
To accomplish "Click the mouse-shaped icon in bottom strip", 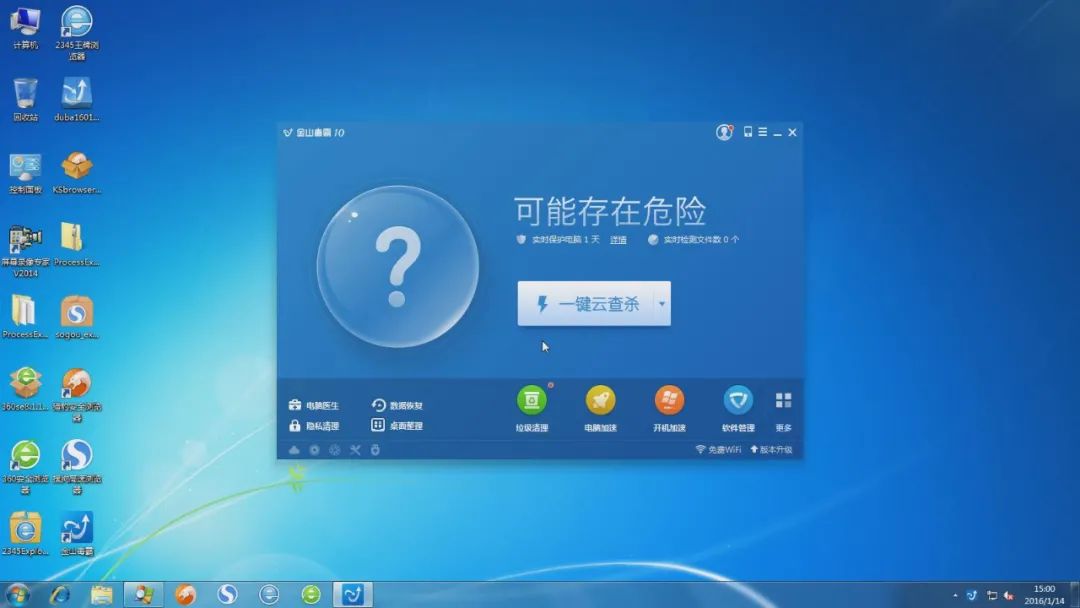I will click(x=375, y=450).
